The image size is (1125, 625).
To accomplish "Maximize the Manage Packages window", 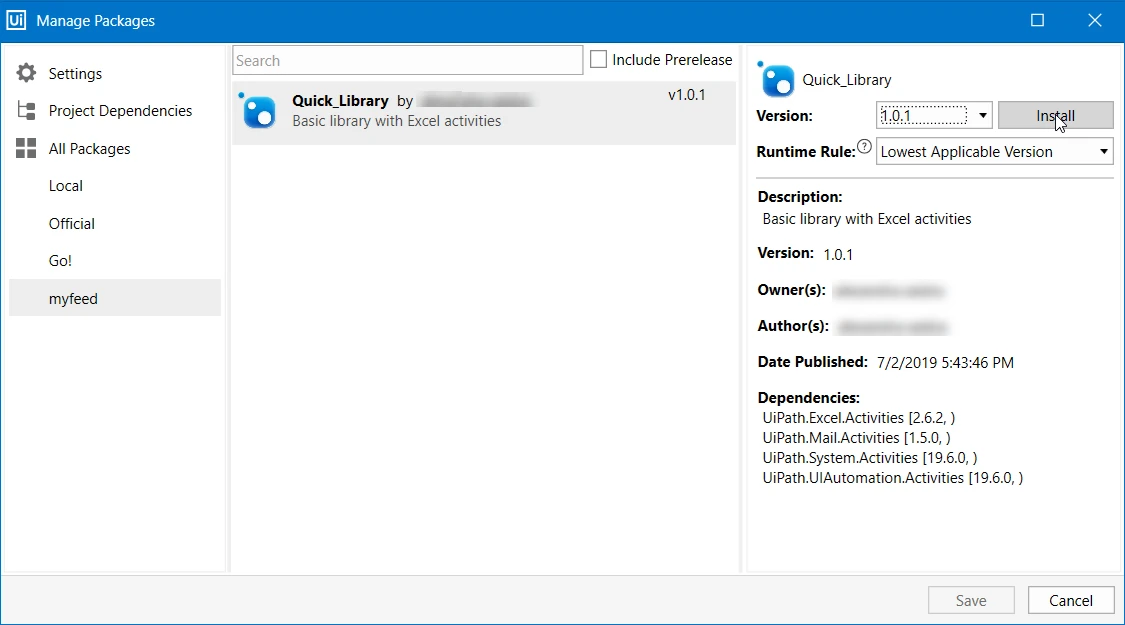I will 1037,20.
